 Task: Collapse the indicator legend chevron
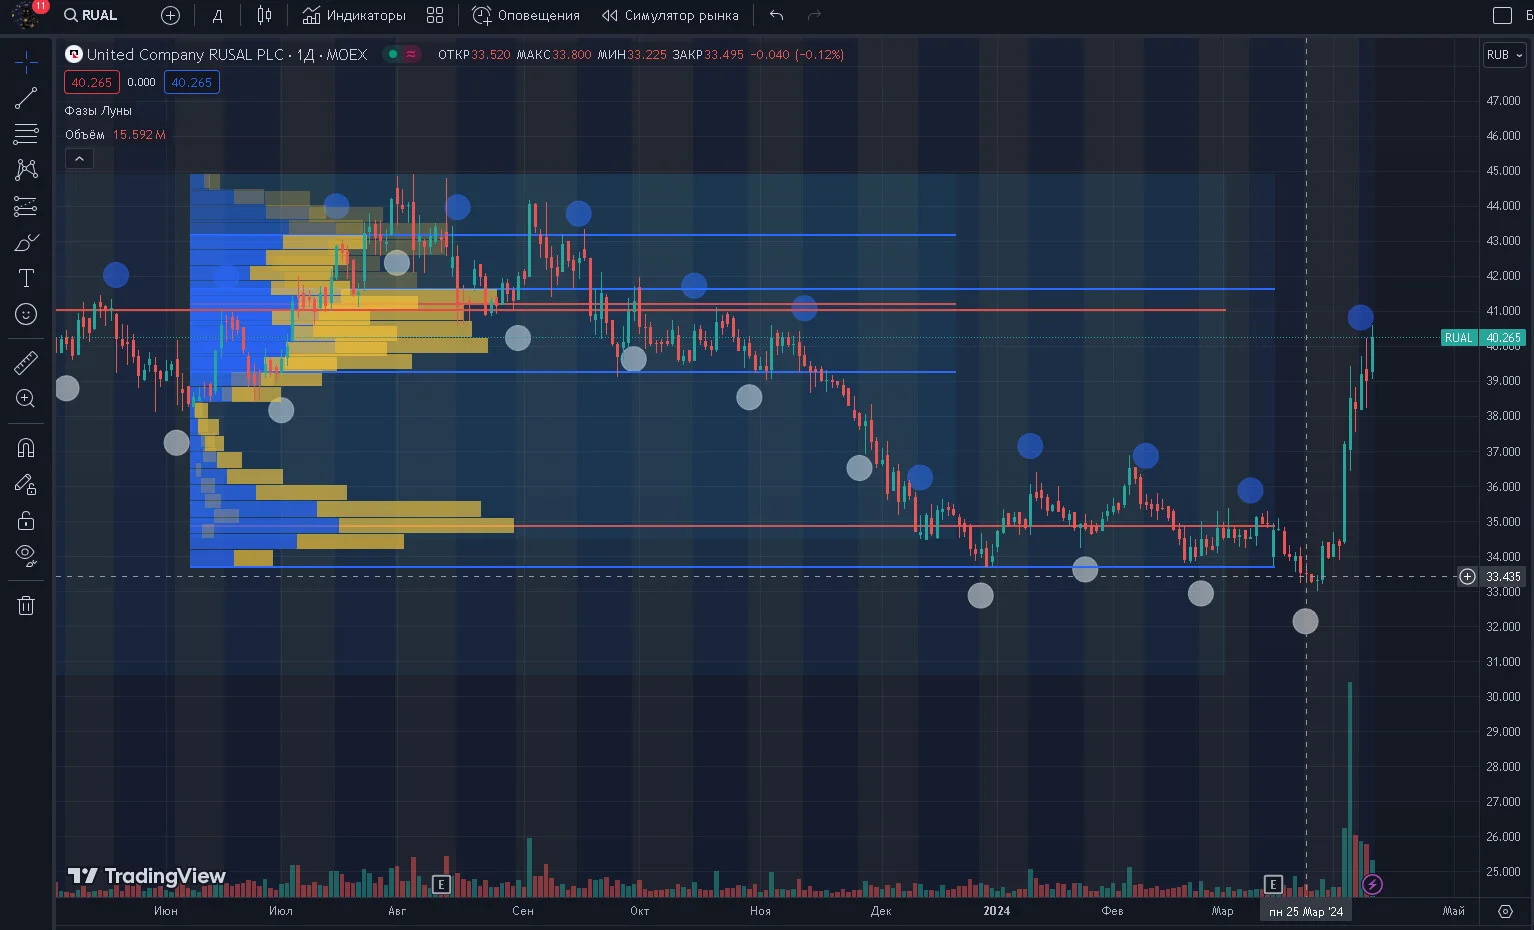click(79, 158)
